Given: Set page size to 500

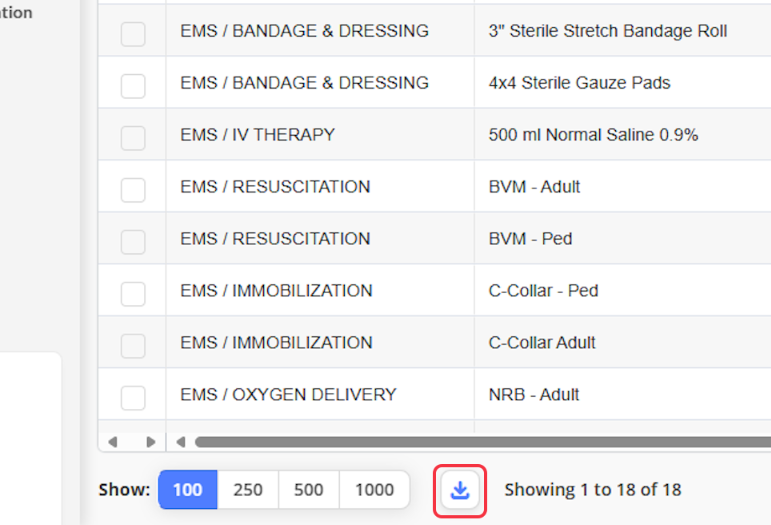Looking at the screenshot, I should click(308, 490).
